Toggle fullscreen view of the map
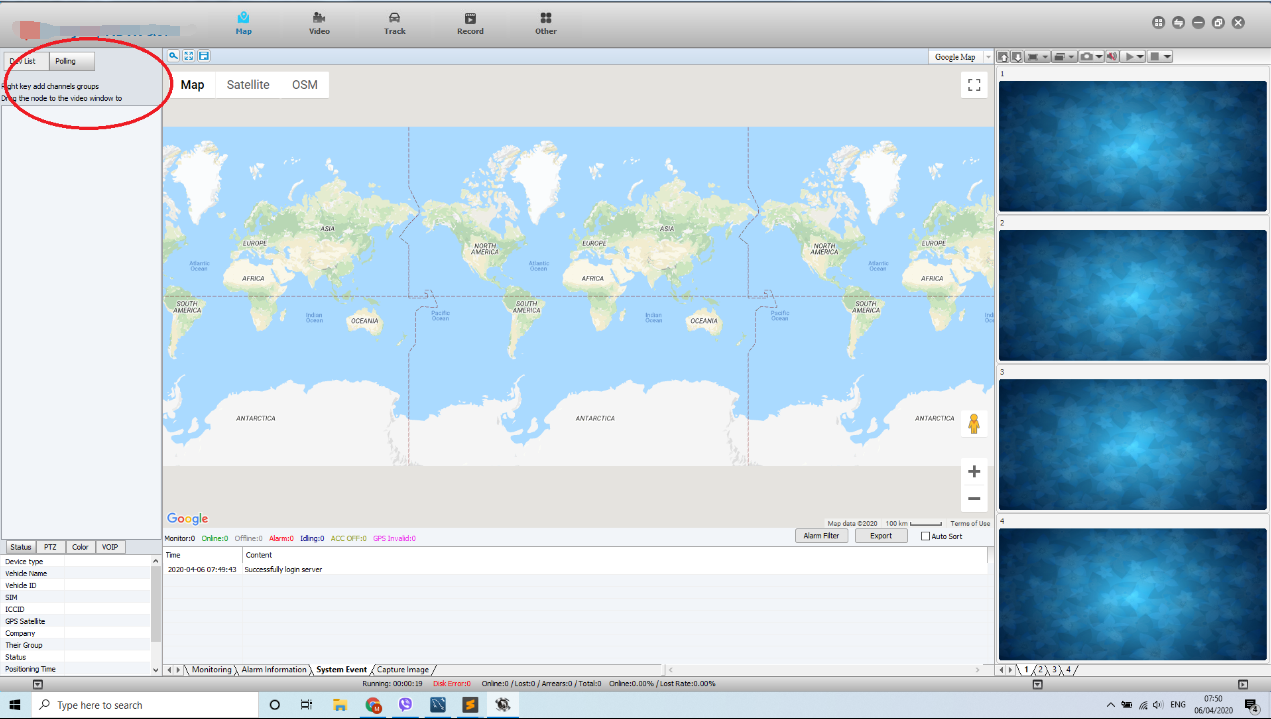Viewport: 1271px width, 719px height. pyautogui.click(x=974, y=85)
